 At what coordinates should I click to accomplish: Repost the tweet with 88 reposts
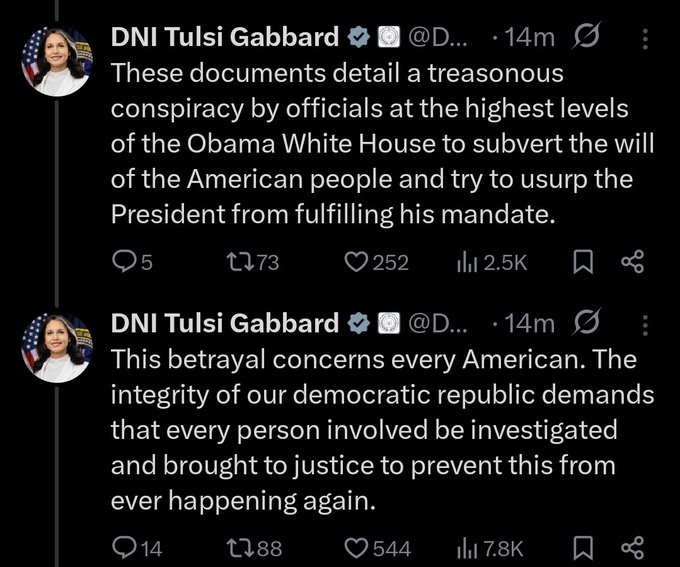[240, 547]
